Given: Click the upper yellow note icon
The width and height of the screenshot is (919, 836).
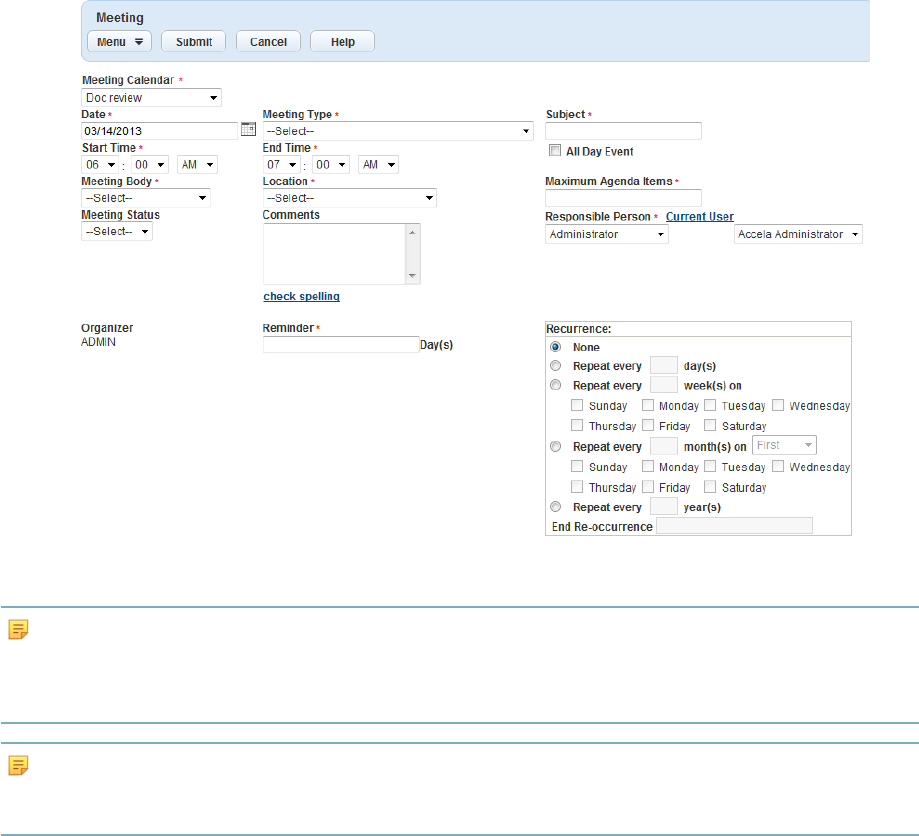Looking at the screenshot, I should point(18,629).
